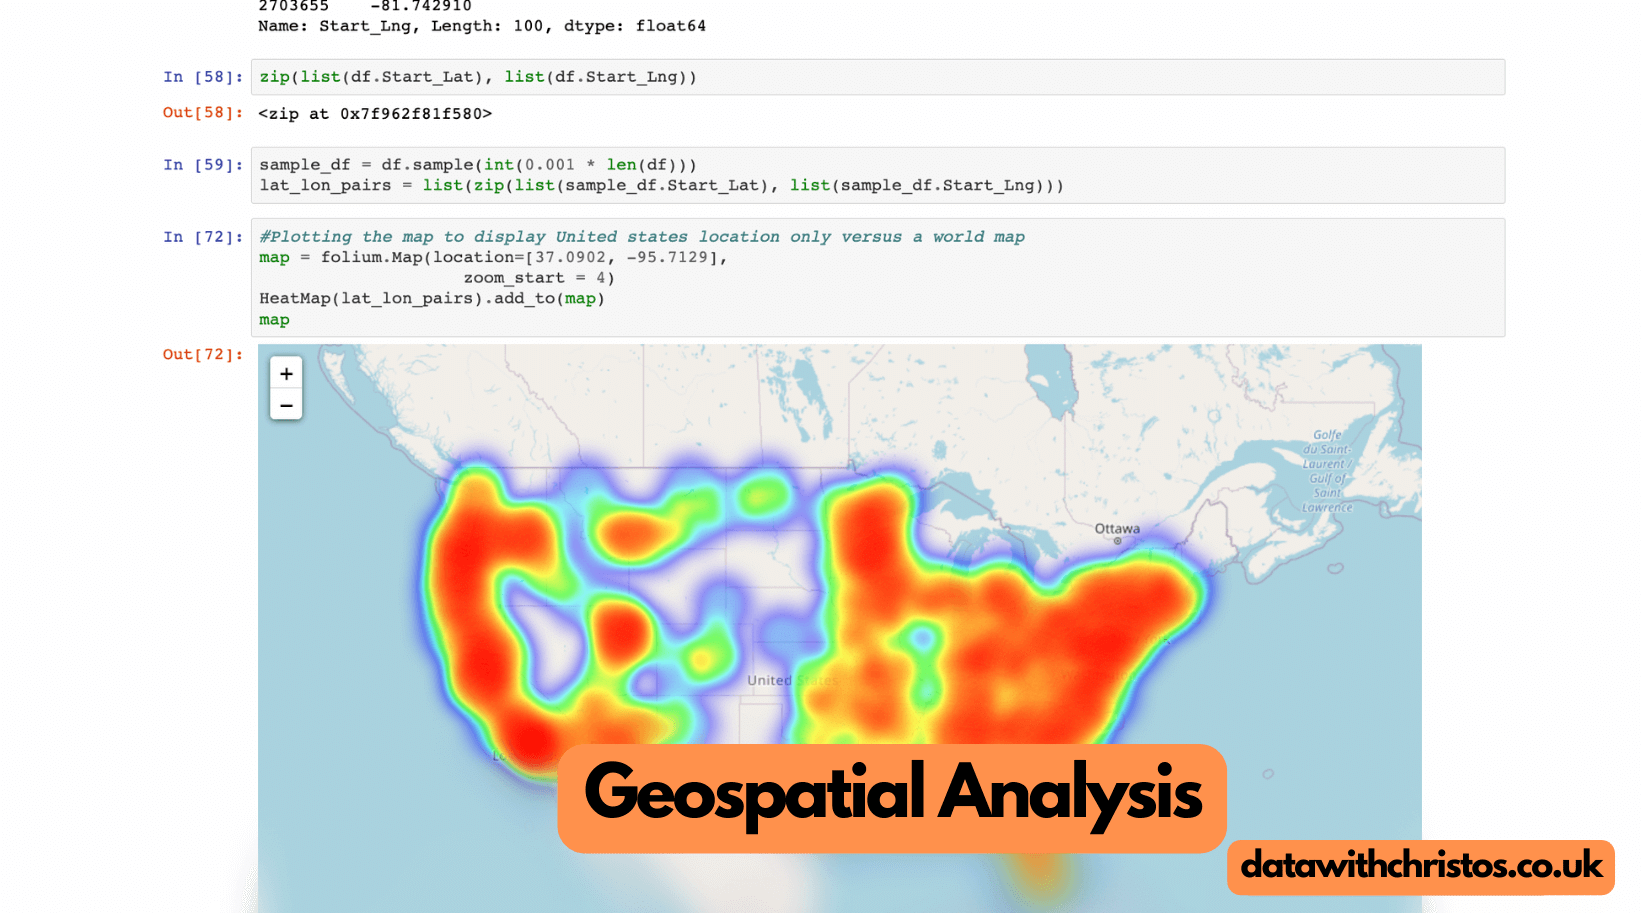Image resolution: width=1642 pixels, height=913 pixels.
Task: Click the Out[58] output prompt label
Action: 201,113
